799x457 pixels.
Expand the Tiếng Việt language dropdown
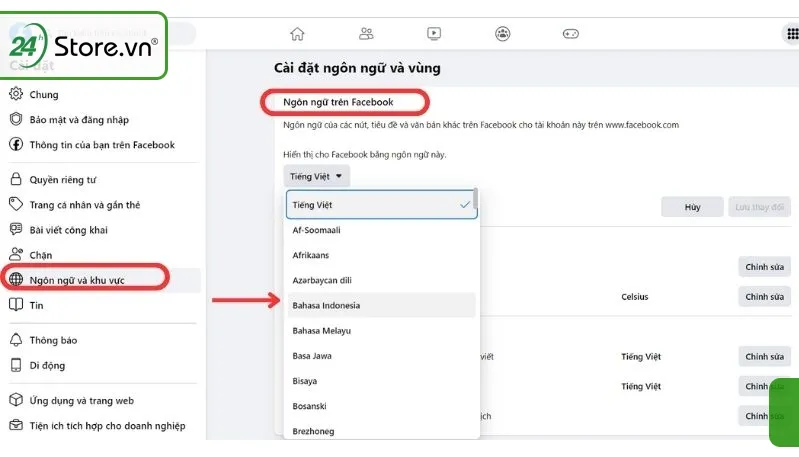point(316,177)
